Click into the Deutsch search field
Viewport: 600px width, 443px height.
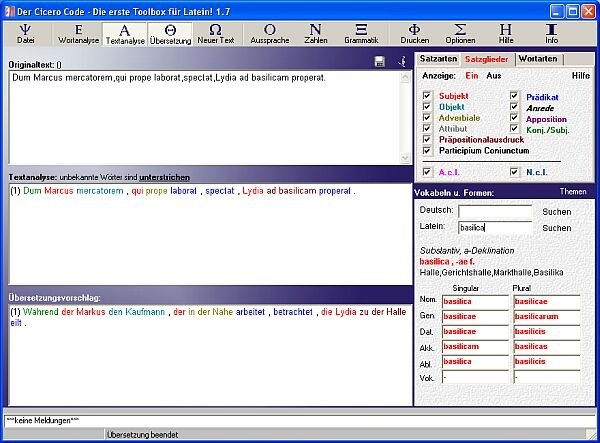click(x=494, y=211)
